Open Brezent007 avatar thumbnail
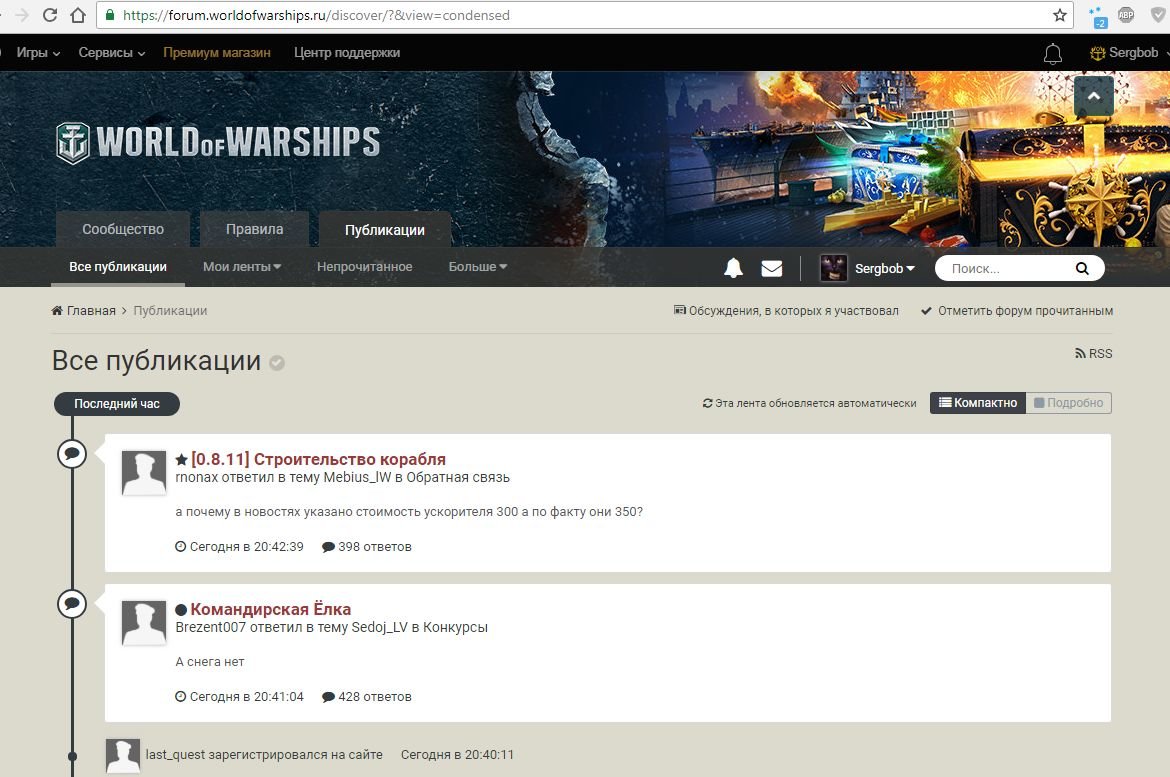Image resolution: width=1170 pixels, height=777 pixels. point(144,622)
